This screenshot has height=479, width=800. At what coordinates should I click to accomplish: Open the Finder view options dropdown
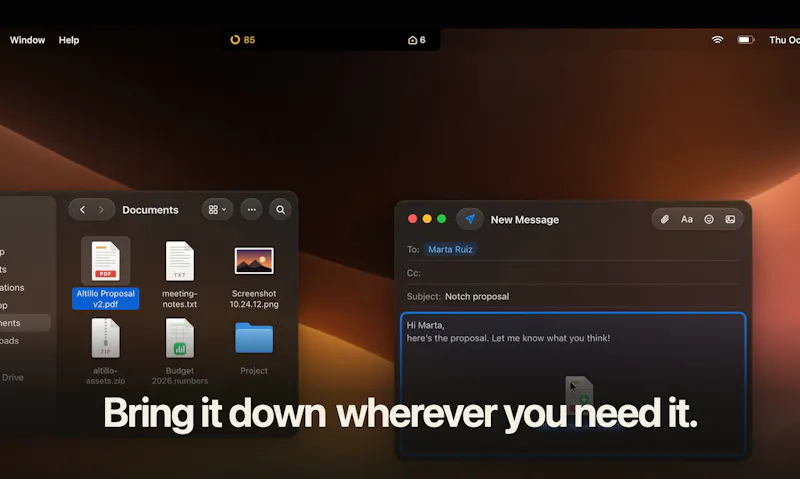point(217,210)
